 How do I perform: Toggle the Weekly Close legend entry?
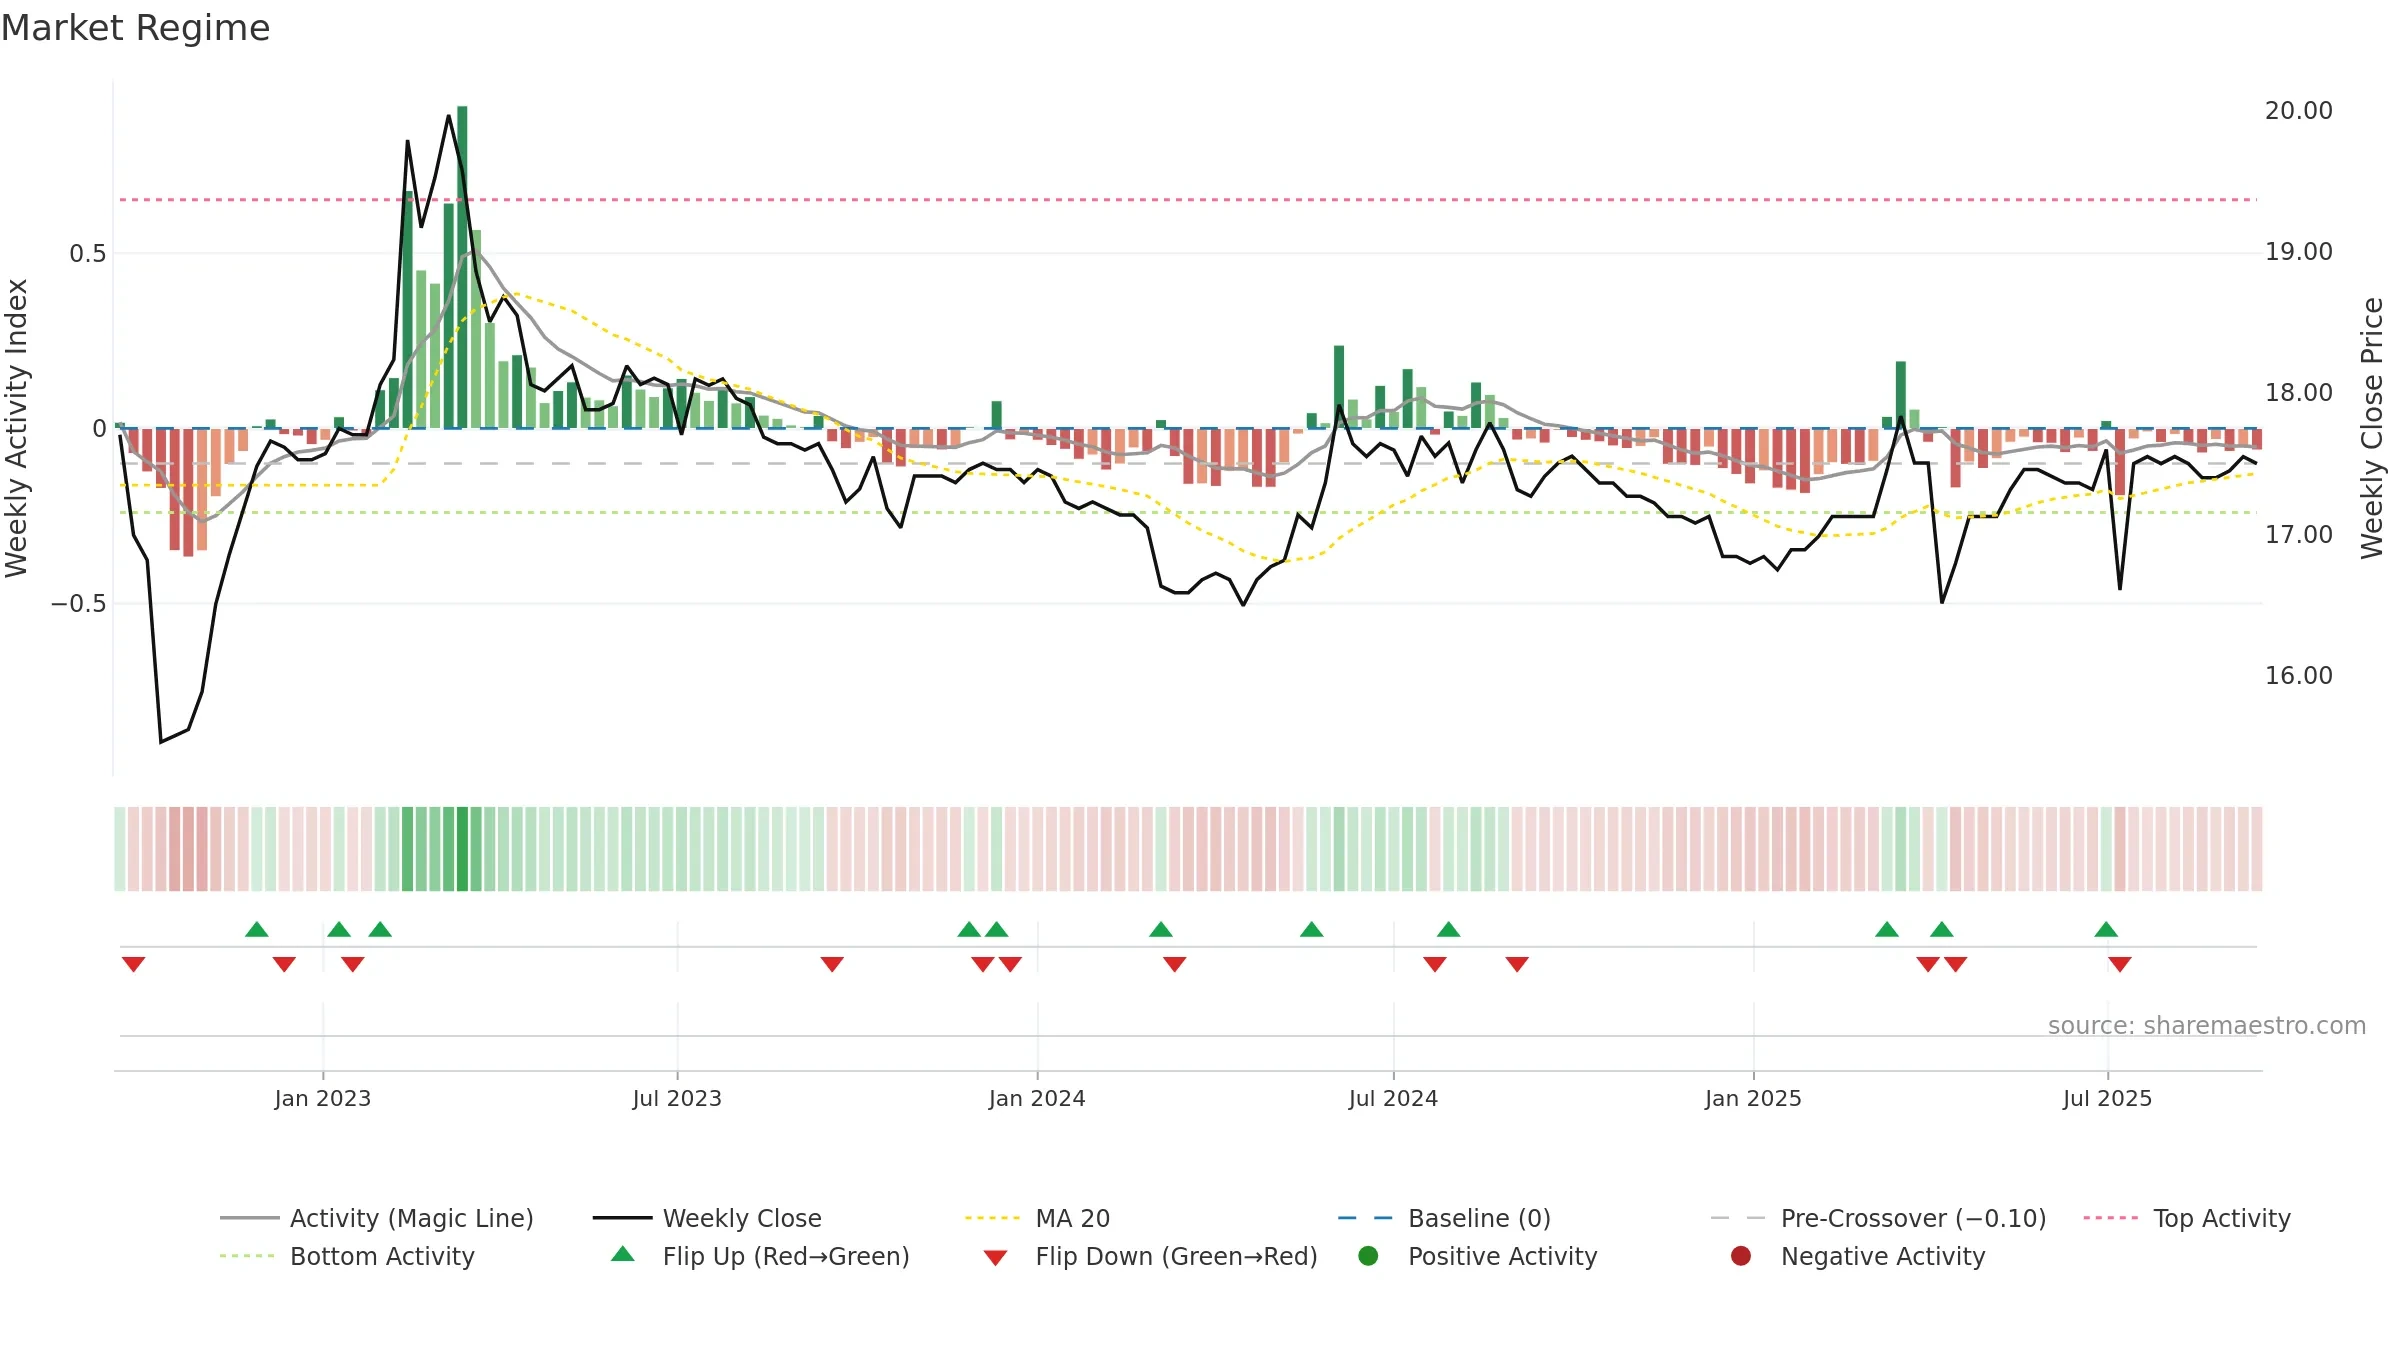(707, 1218)
